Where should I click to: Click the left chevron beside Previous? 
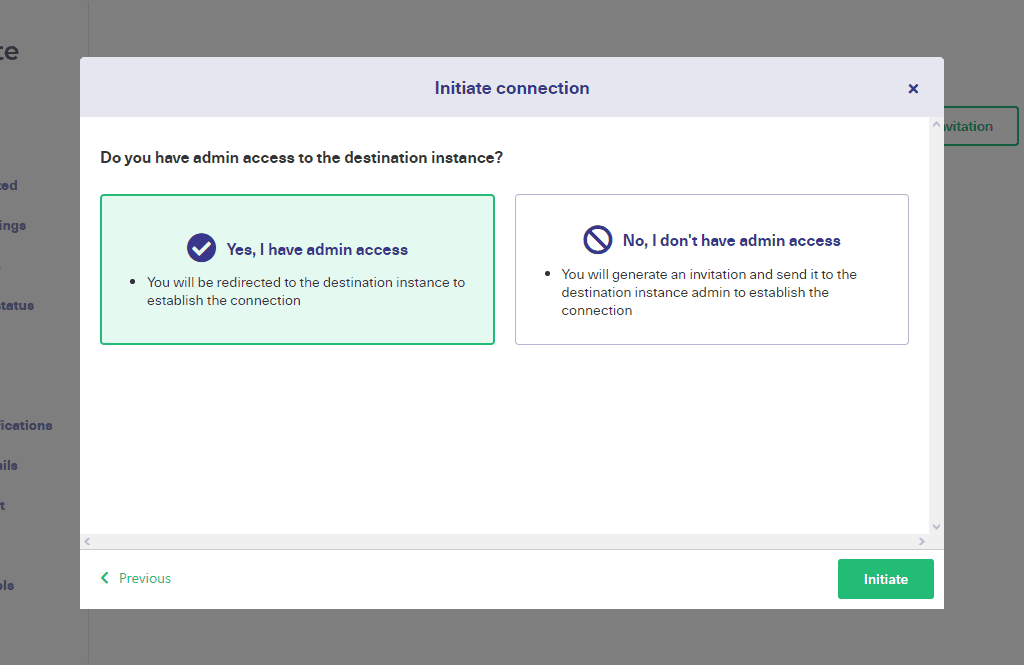tap(104, 578)
